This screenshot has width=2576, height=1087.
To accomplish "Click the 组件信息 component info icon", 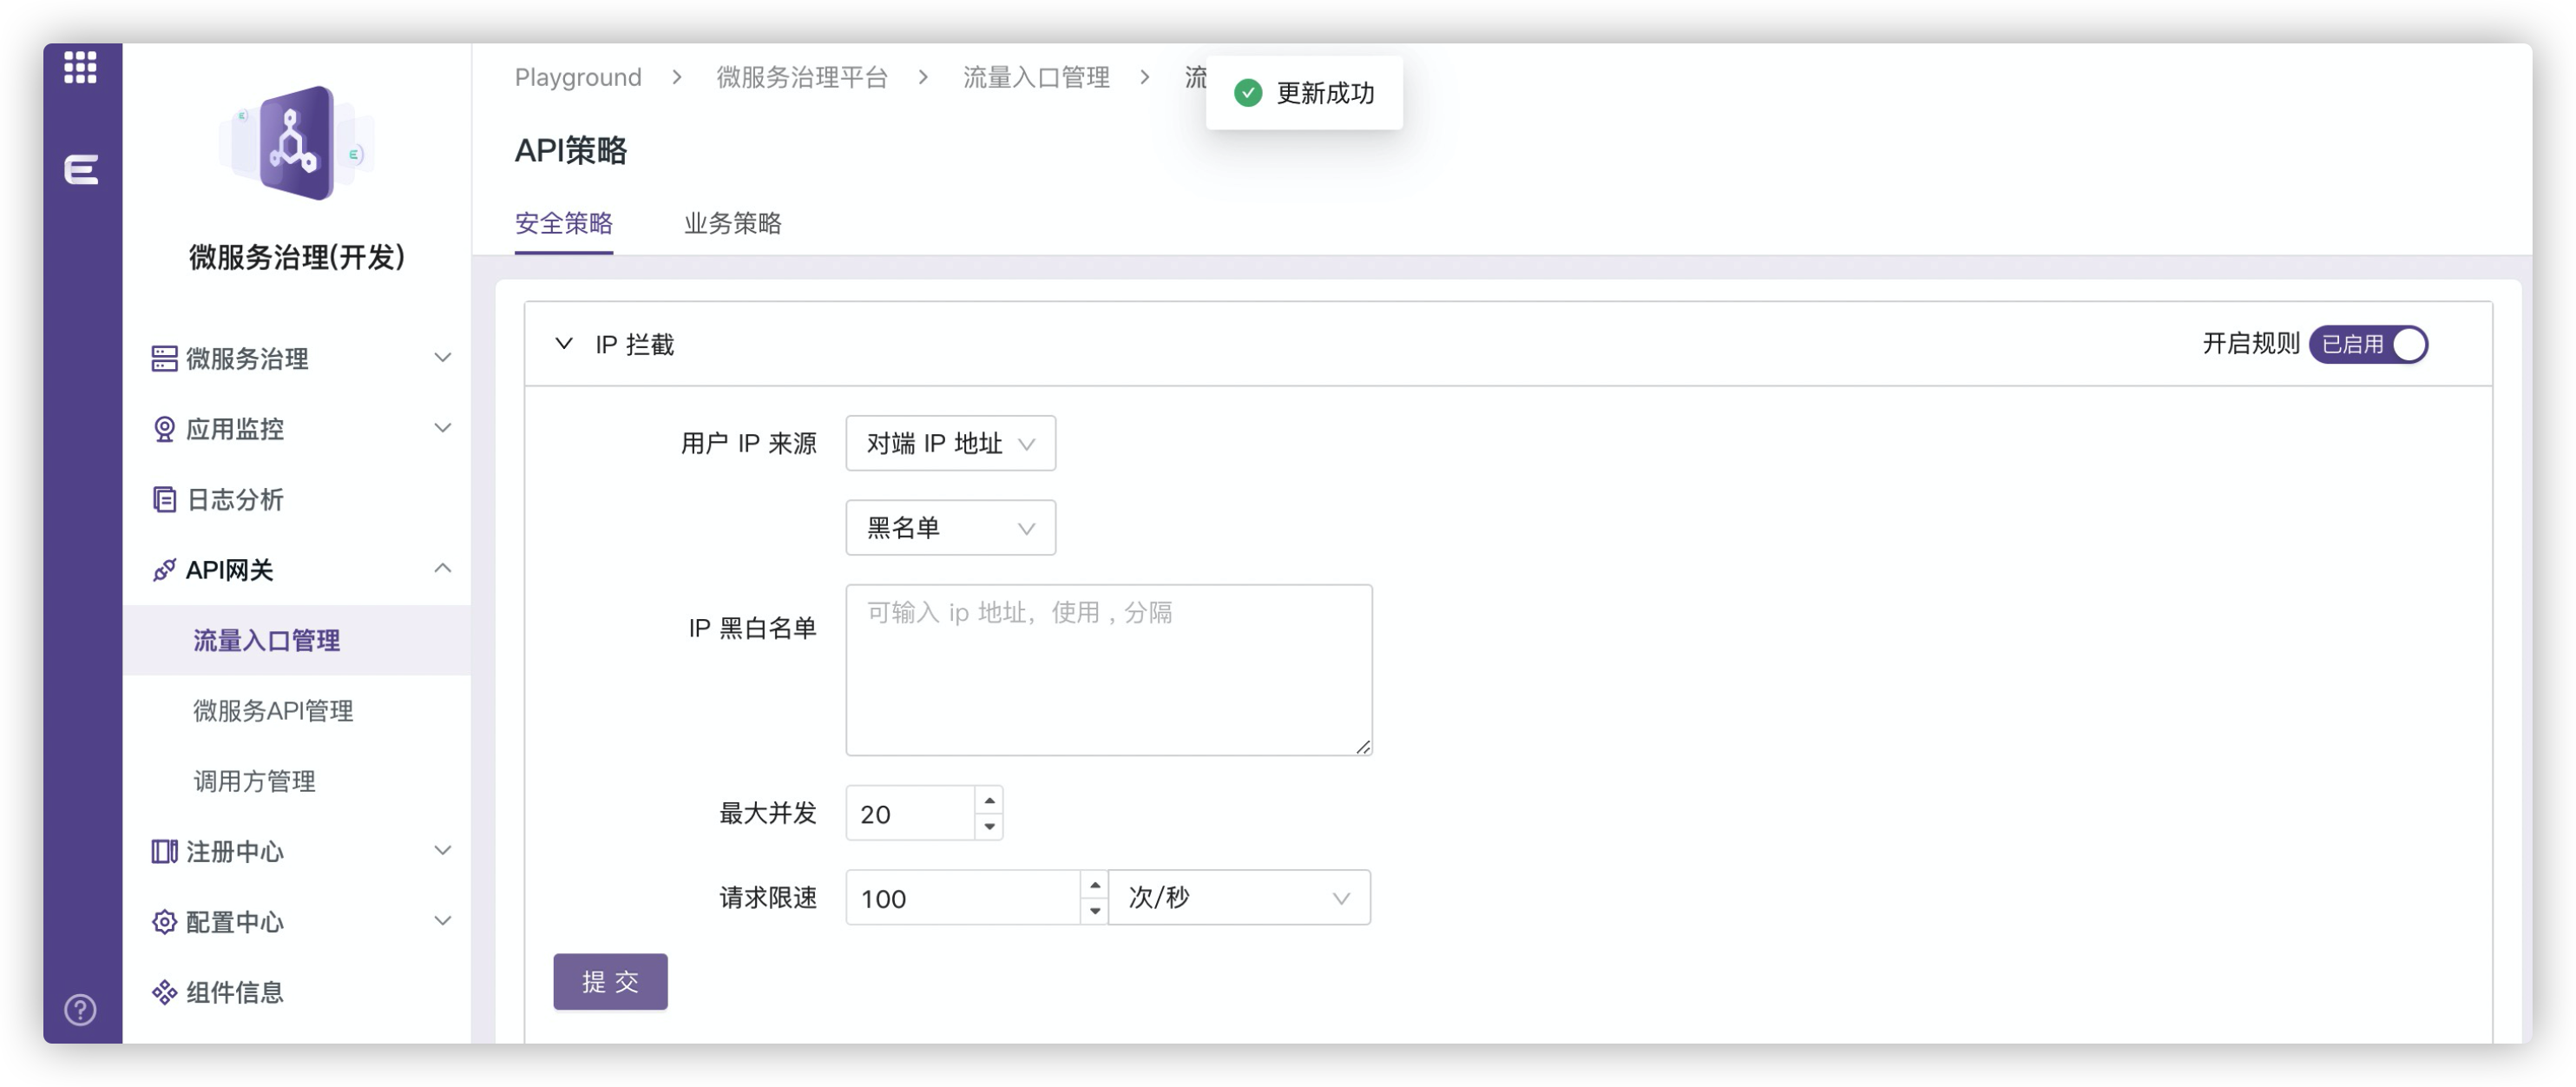I will (163, 992).
